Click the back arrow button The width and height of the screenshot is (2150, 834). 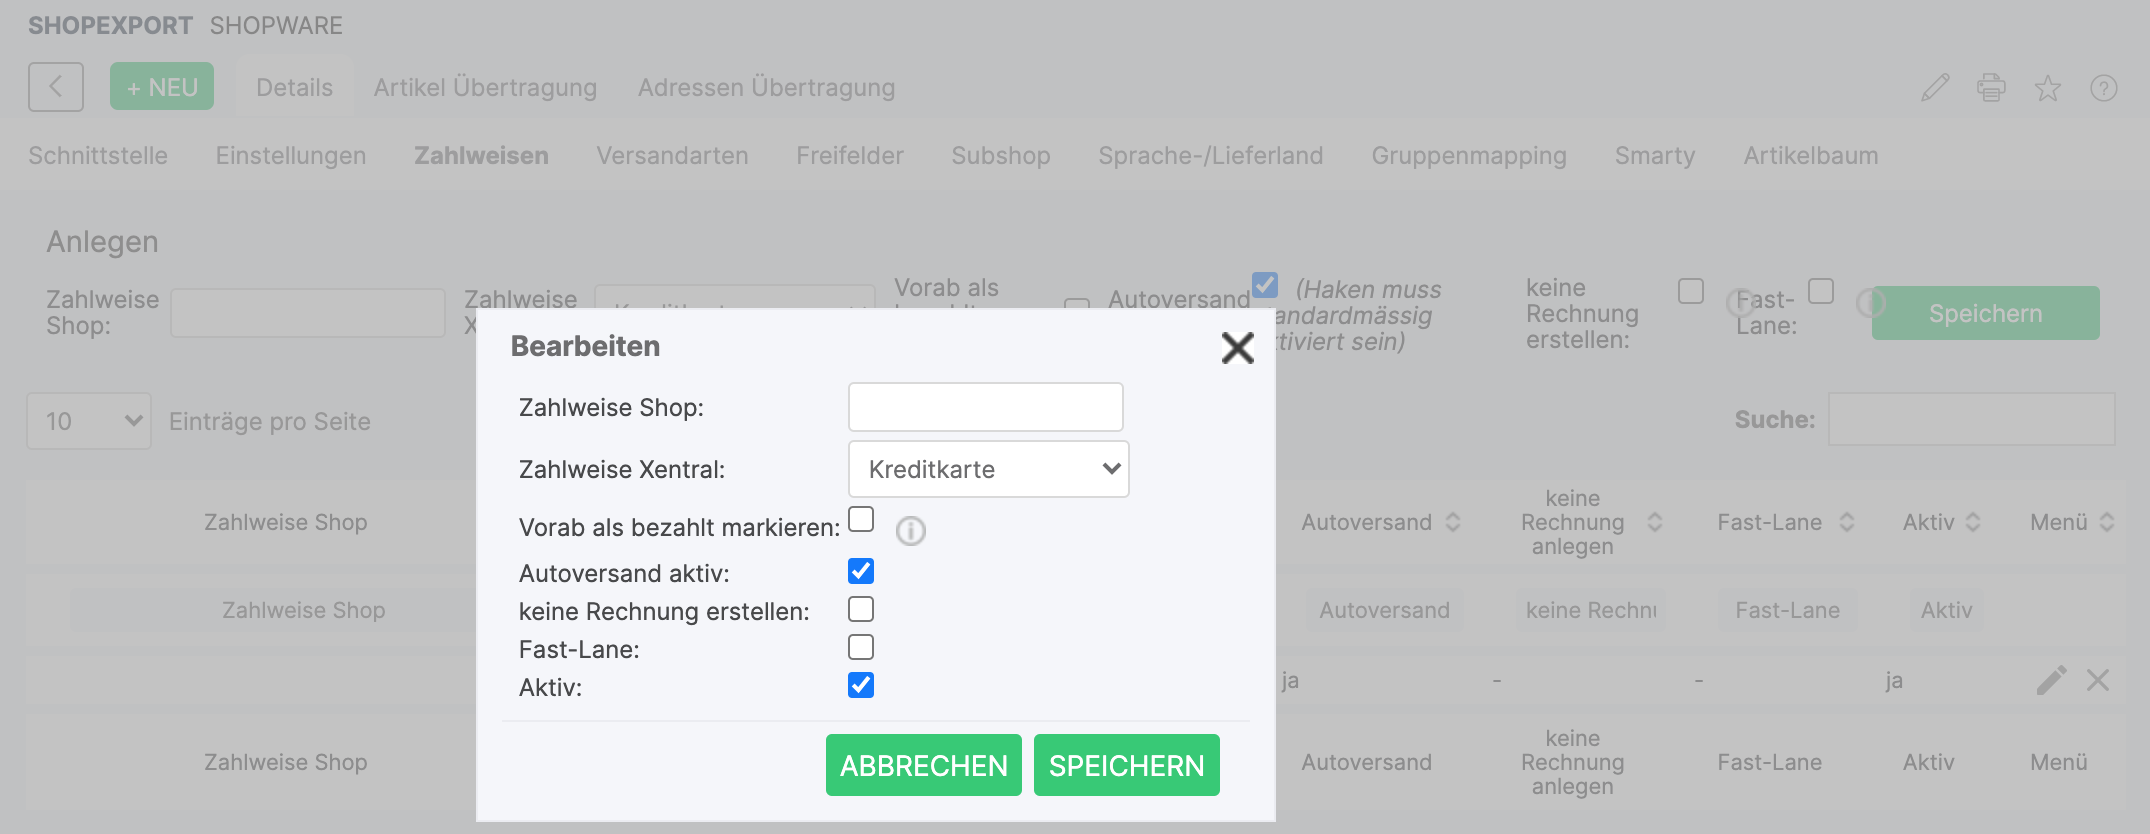pos(56,87)
